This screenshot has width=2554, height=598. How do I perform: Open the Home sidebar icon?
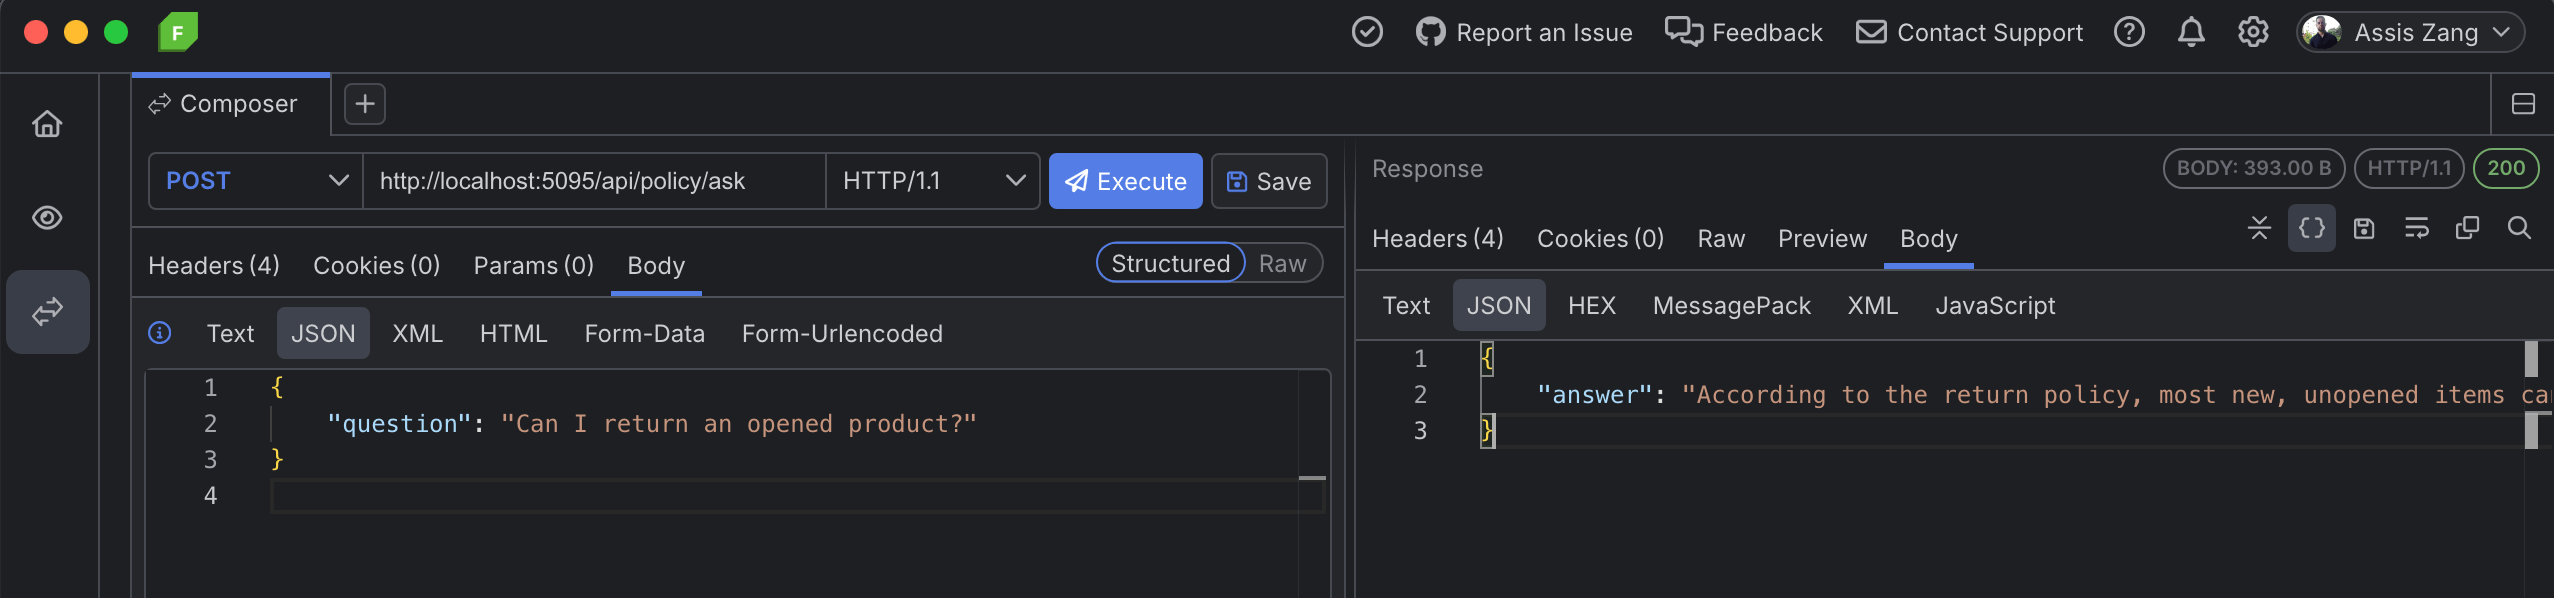[47, 124]
